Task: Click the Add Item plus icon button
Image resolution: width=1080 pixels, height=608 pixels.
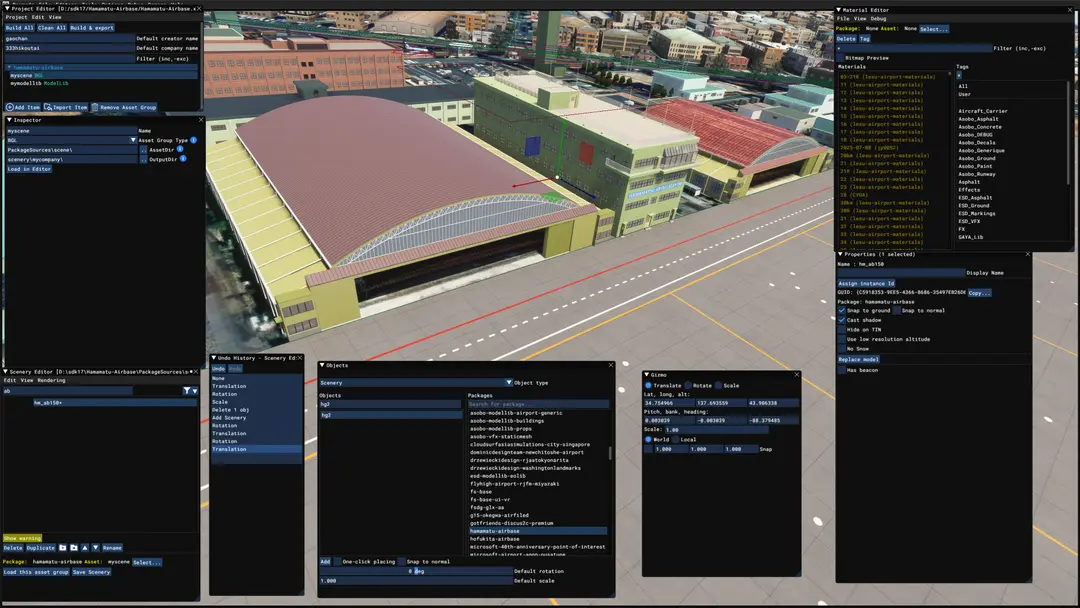Action: click(x=23, y=107)
